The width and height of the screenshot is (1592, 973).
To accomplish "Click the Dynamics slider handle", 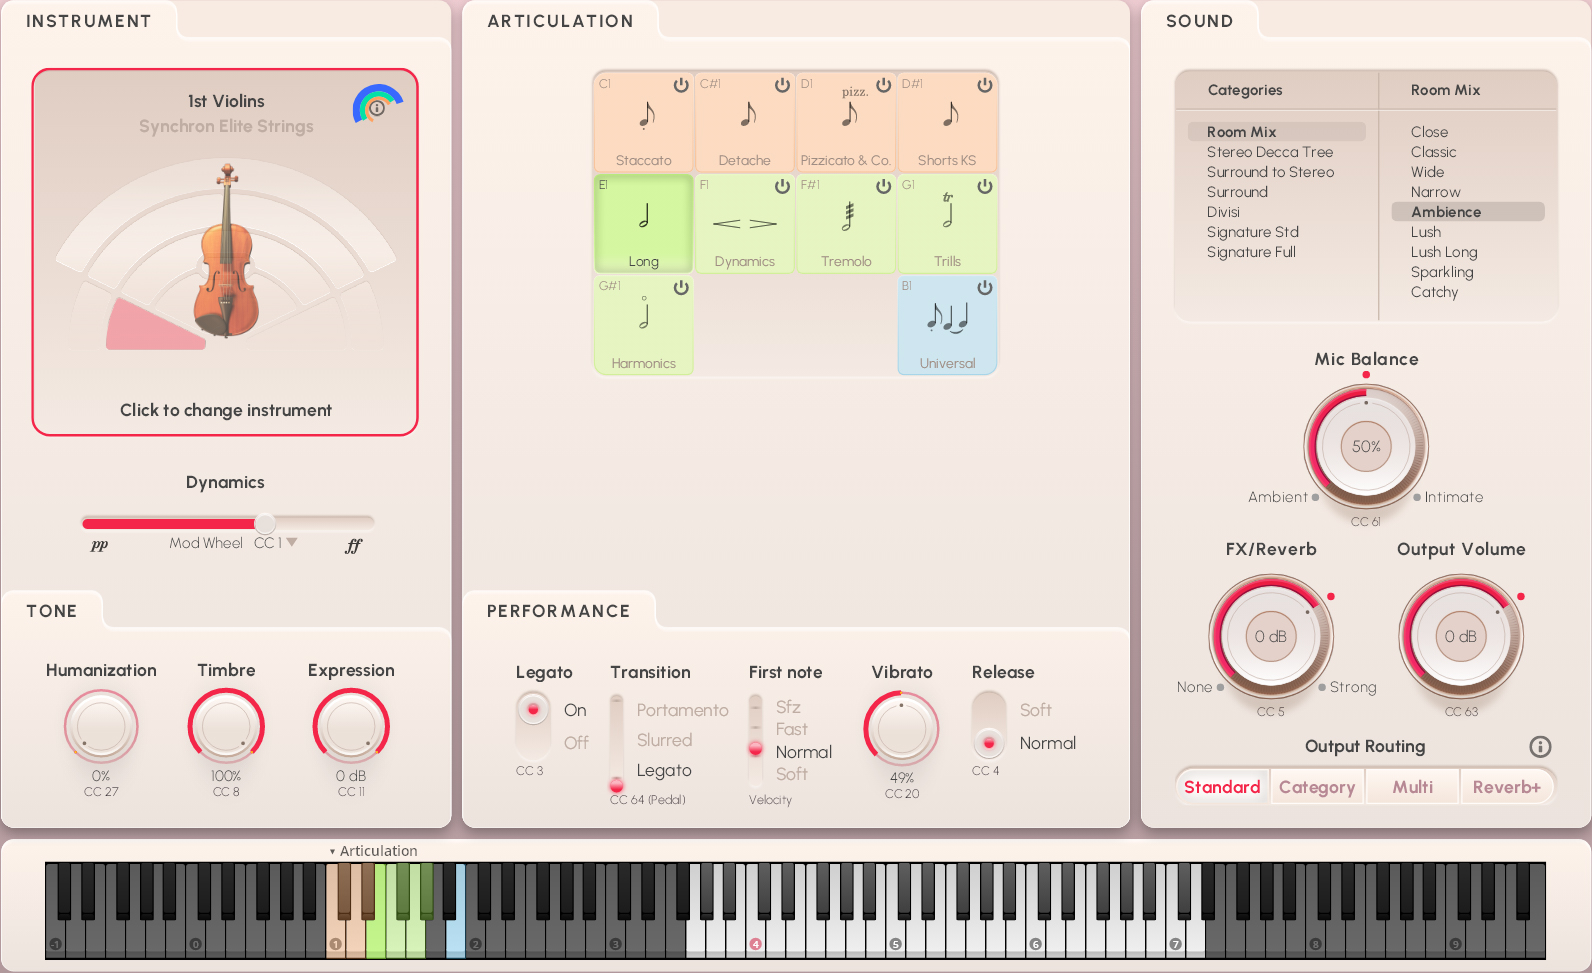I will coord(265,523).
